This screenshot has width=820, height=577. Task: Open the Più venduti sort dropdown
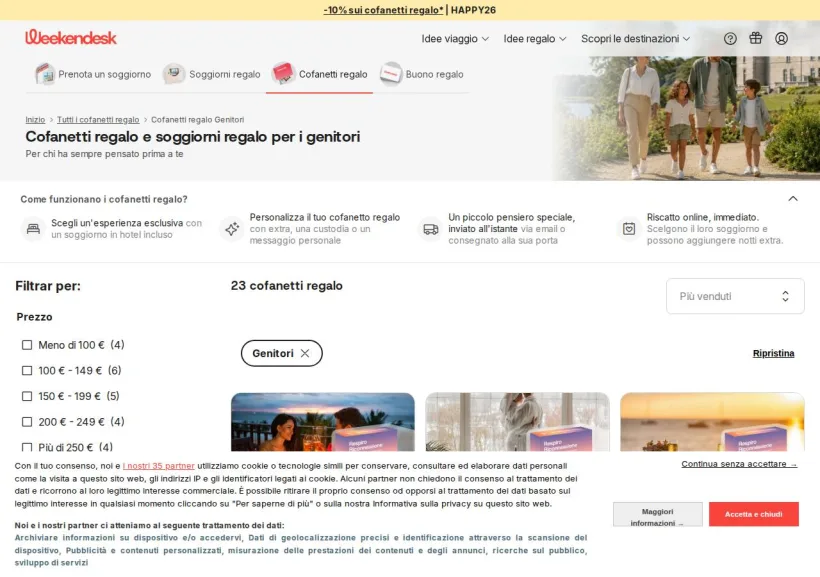pos(735,296)
